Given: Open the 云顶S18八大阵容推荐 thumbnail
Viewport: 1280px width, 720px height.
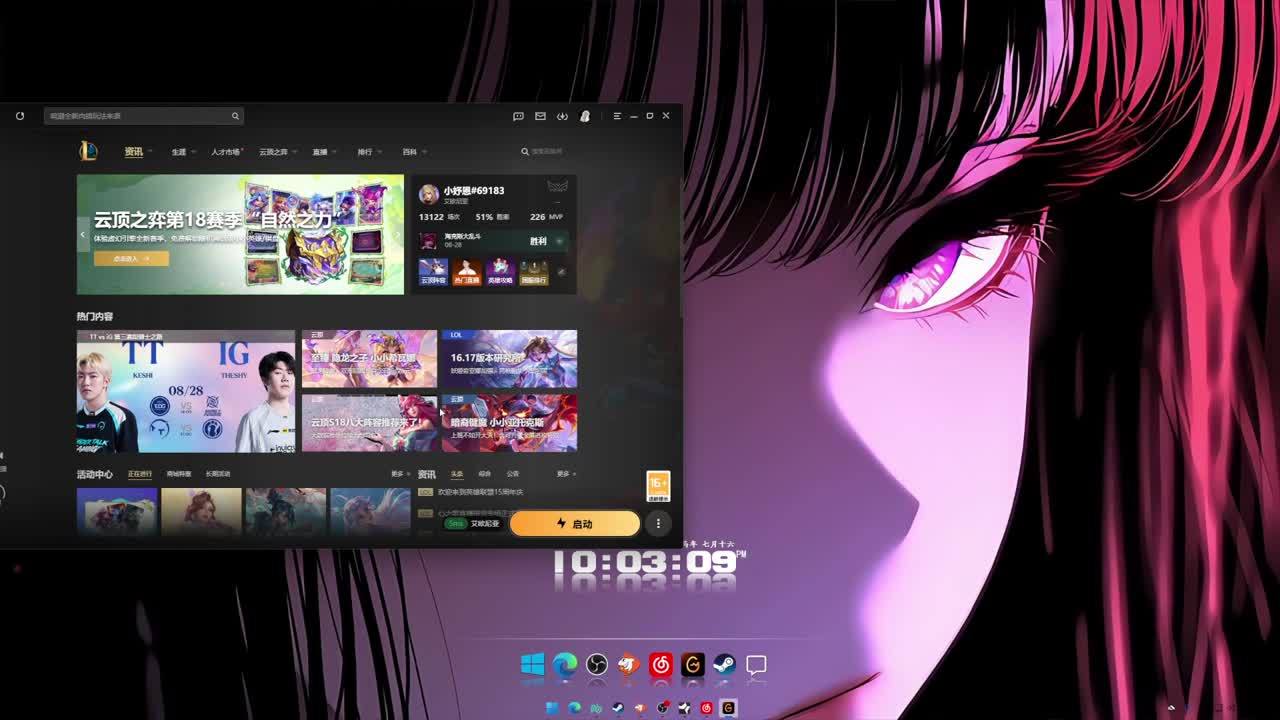Looking at the screenshot, I should tap(370, 423).
